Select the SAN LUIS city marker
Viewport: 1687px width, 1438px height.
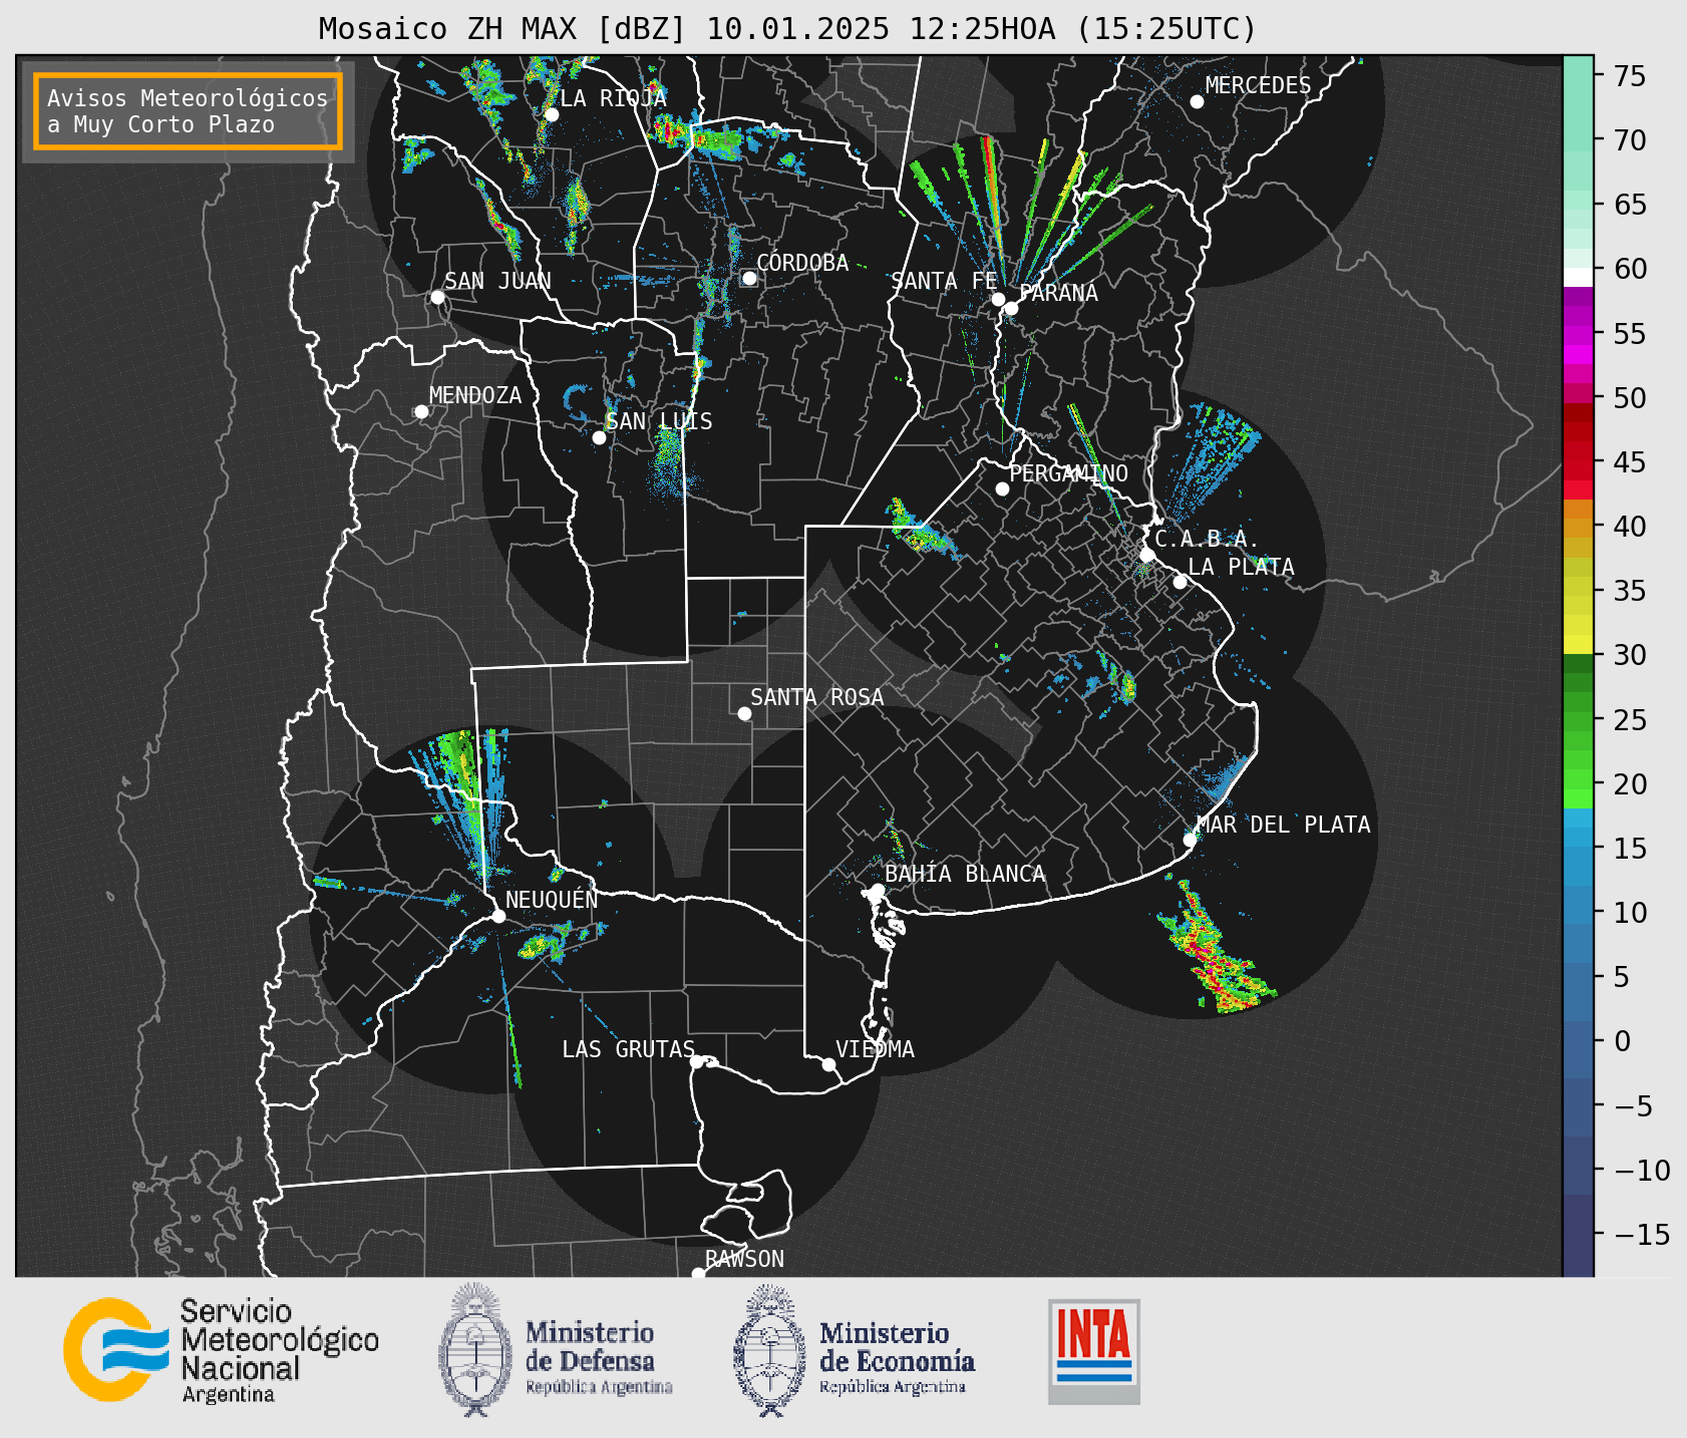tap(599, 437)
